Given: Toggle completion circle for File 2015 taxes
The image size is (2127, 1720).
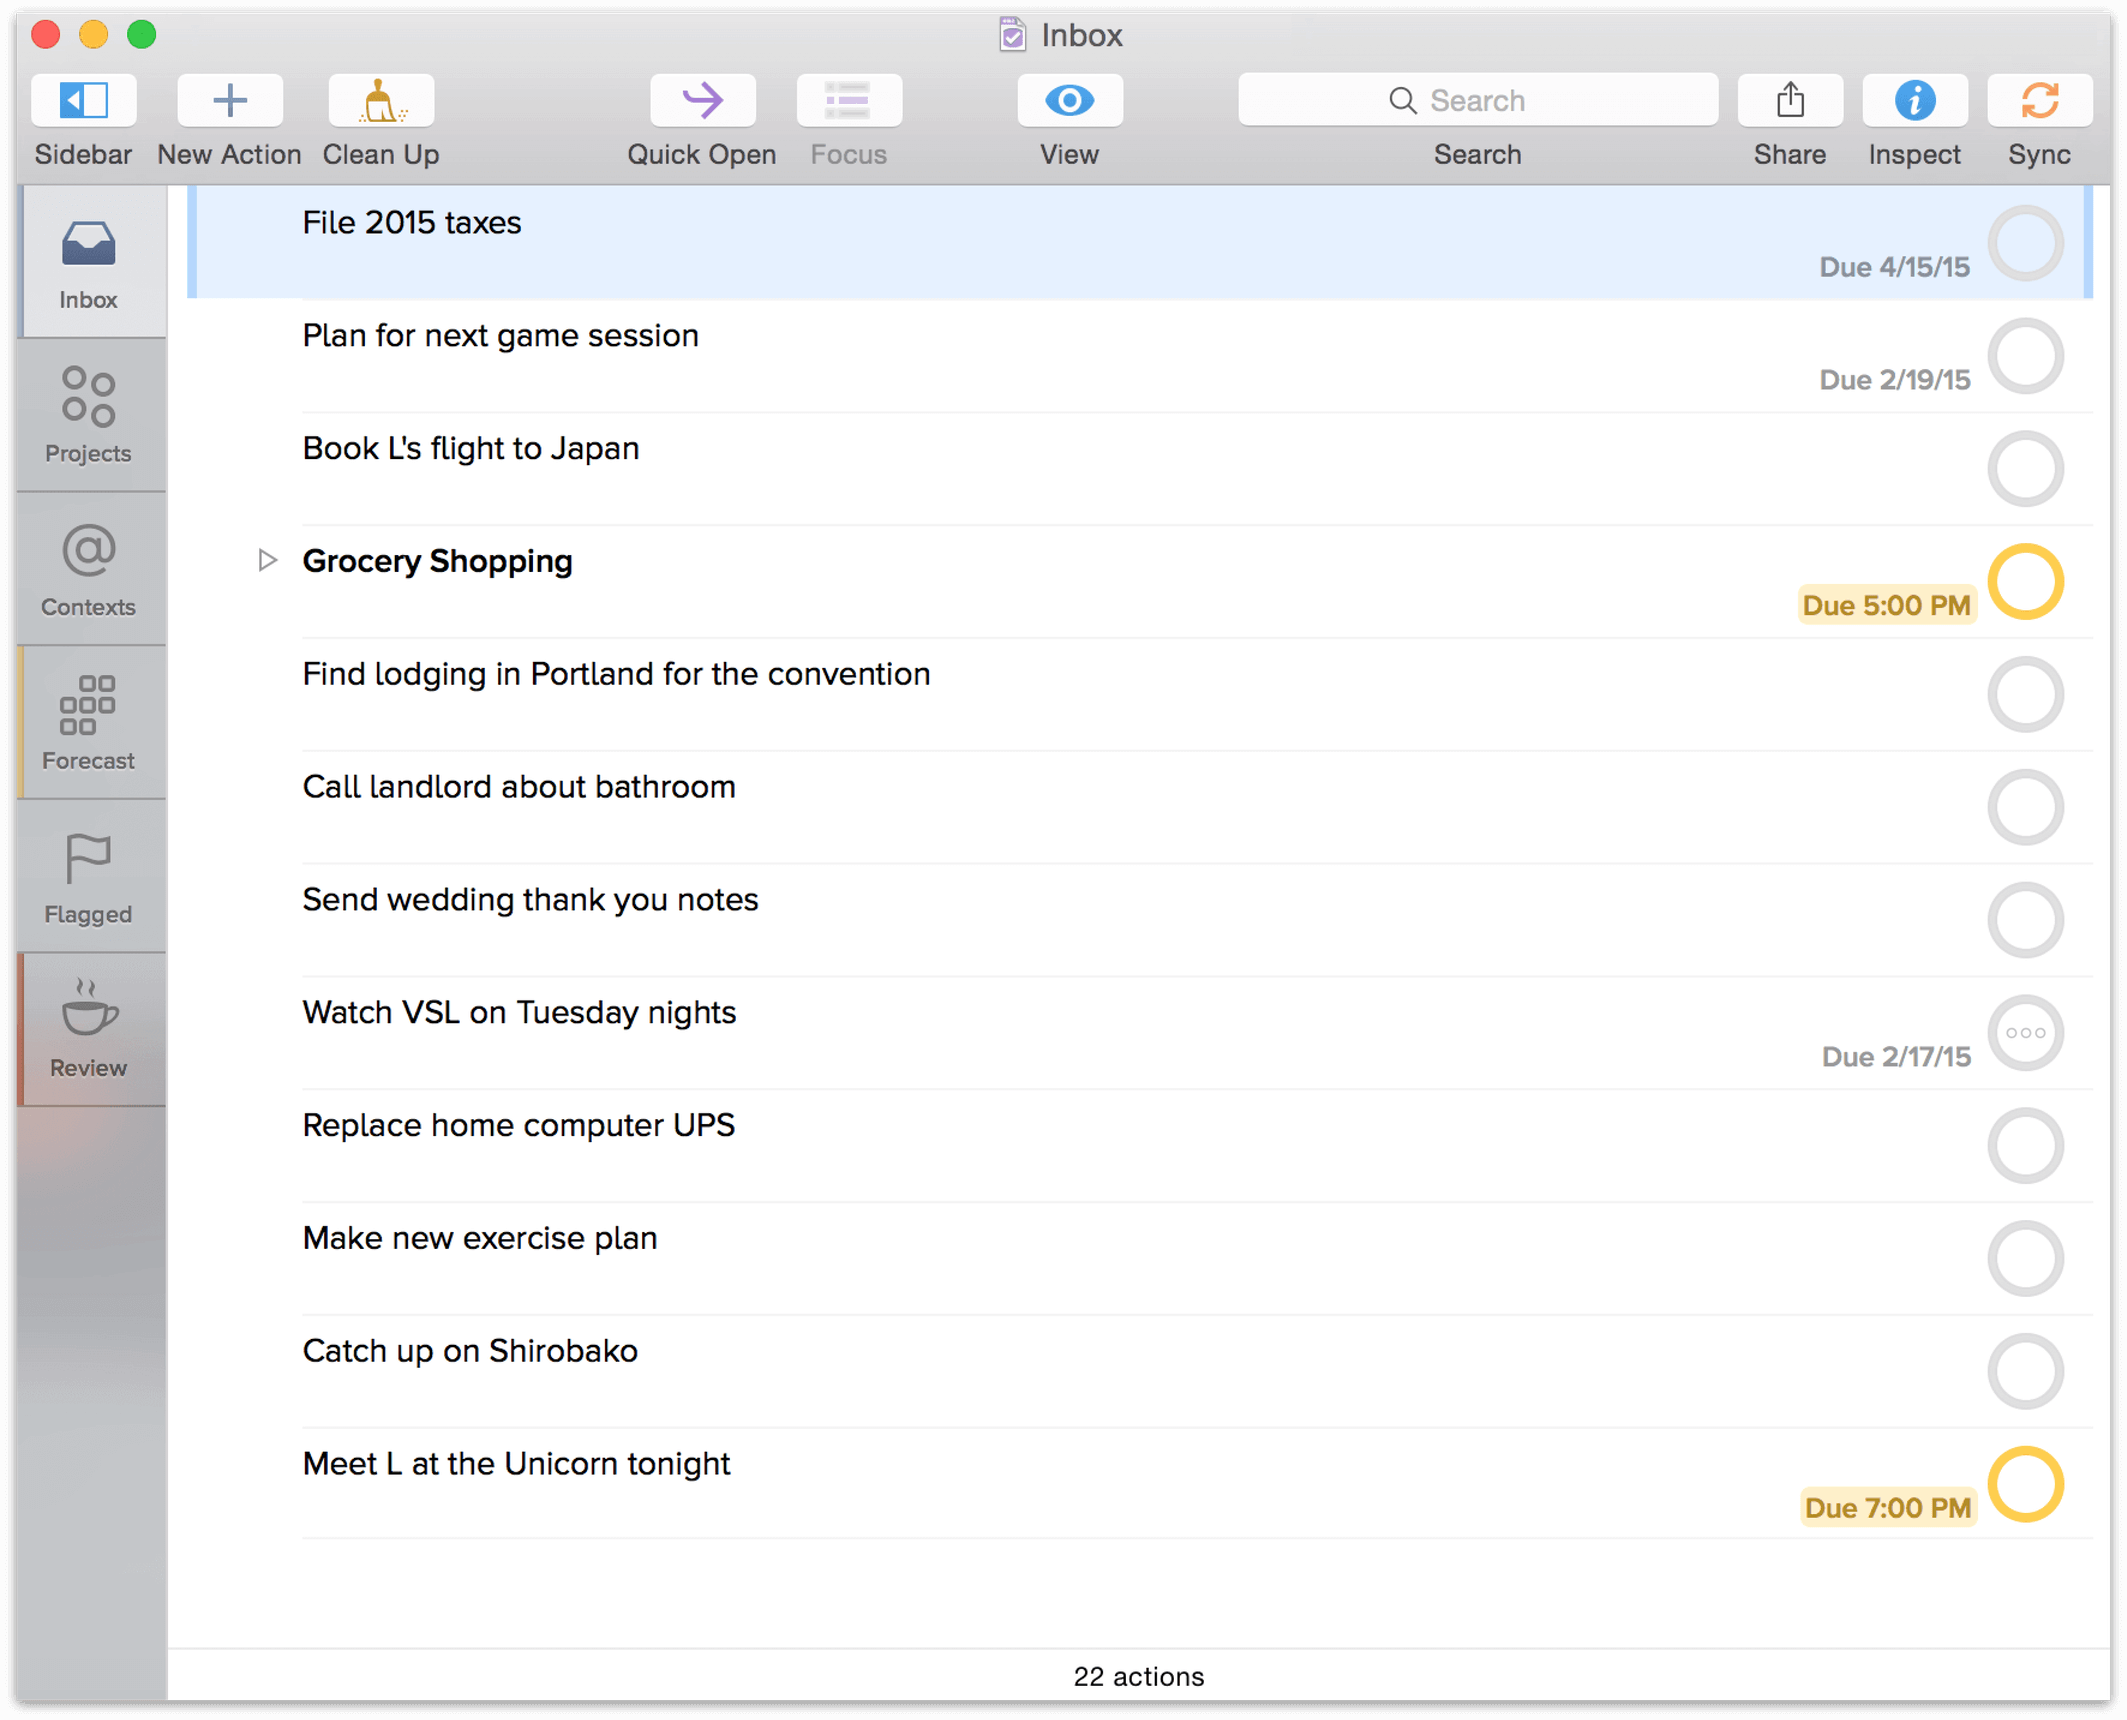Looking at the screenshot, I should click(x=2027, y=240).
